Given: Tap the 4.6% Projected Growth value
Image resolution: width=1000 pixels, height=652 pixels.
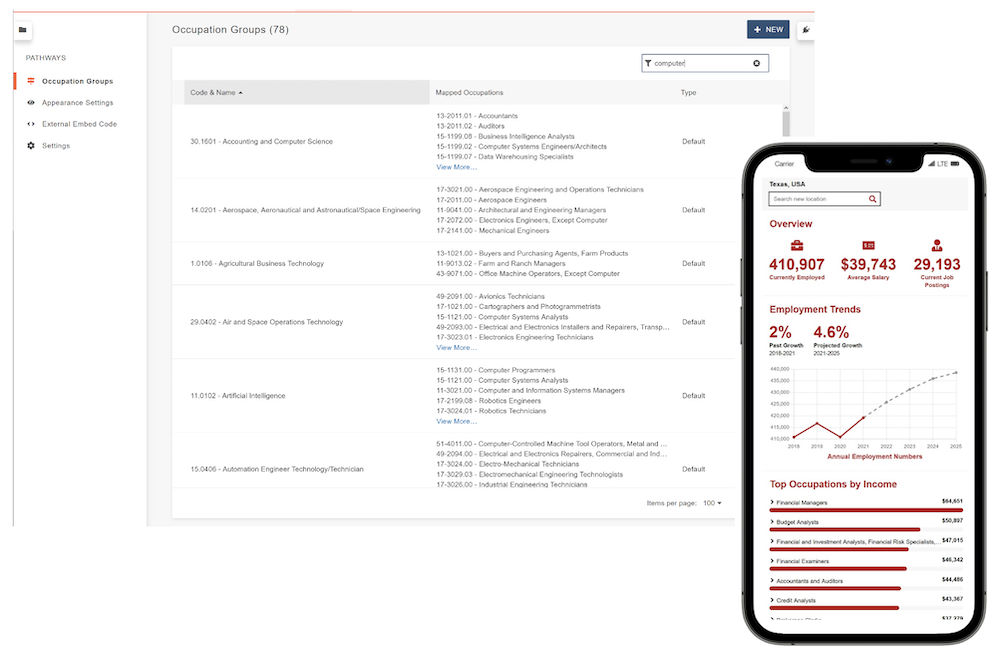Looking at the screenshot, I should click(831, 332).
